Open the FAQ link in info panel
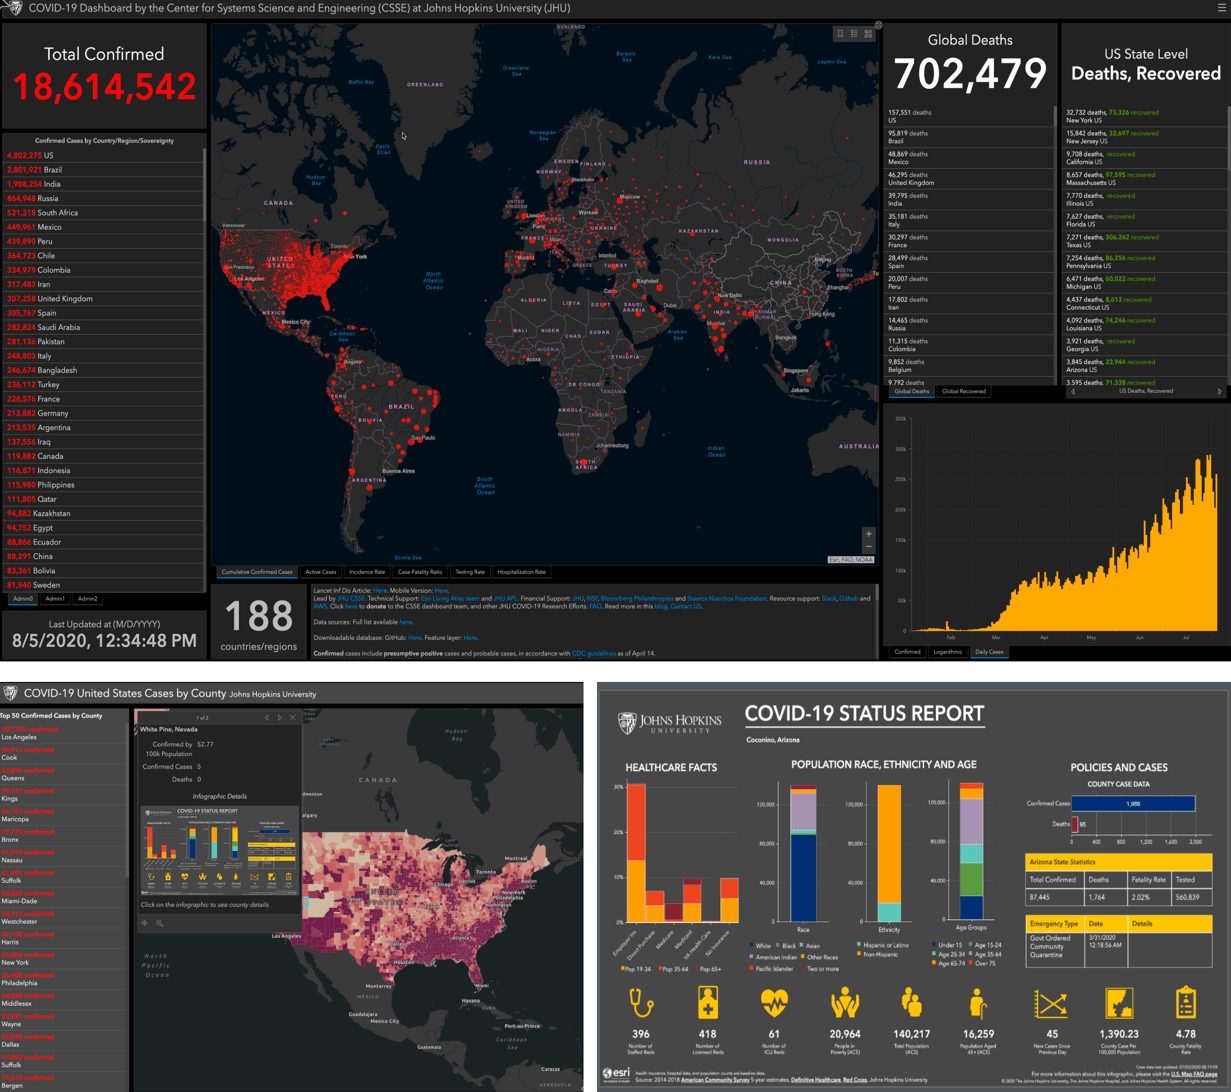Screen dimensions: 1231x1092 click(x=594, y=607)
